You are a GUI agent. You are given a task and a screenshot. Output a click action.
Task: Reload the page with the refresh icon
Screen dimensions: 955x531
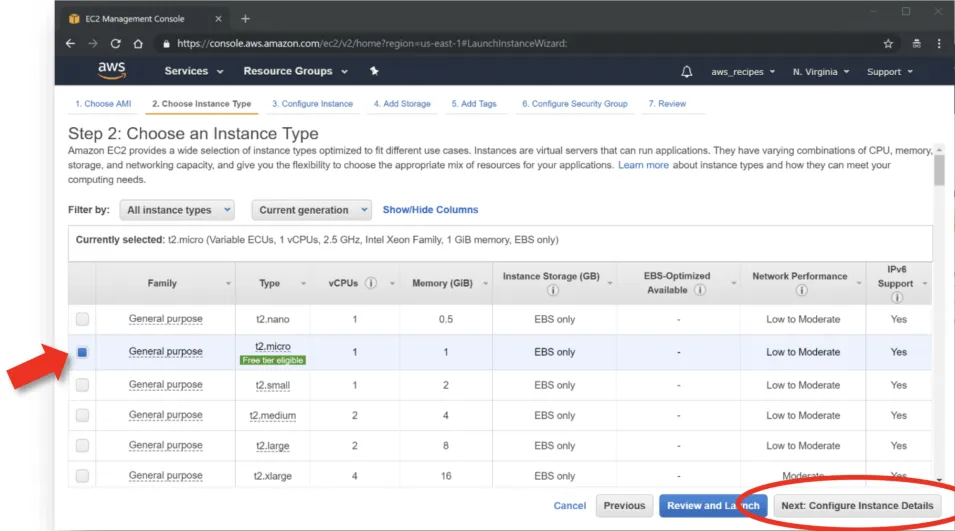click(x=115, y=43)
